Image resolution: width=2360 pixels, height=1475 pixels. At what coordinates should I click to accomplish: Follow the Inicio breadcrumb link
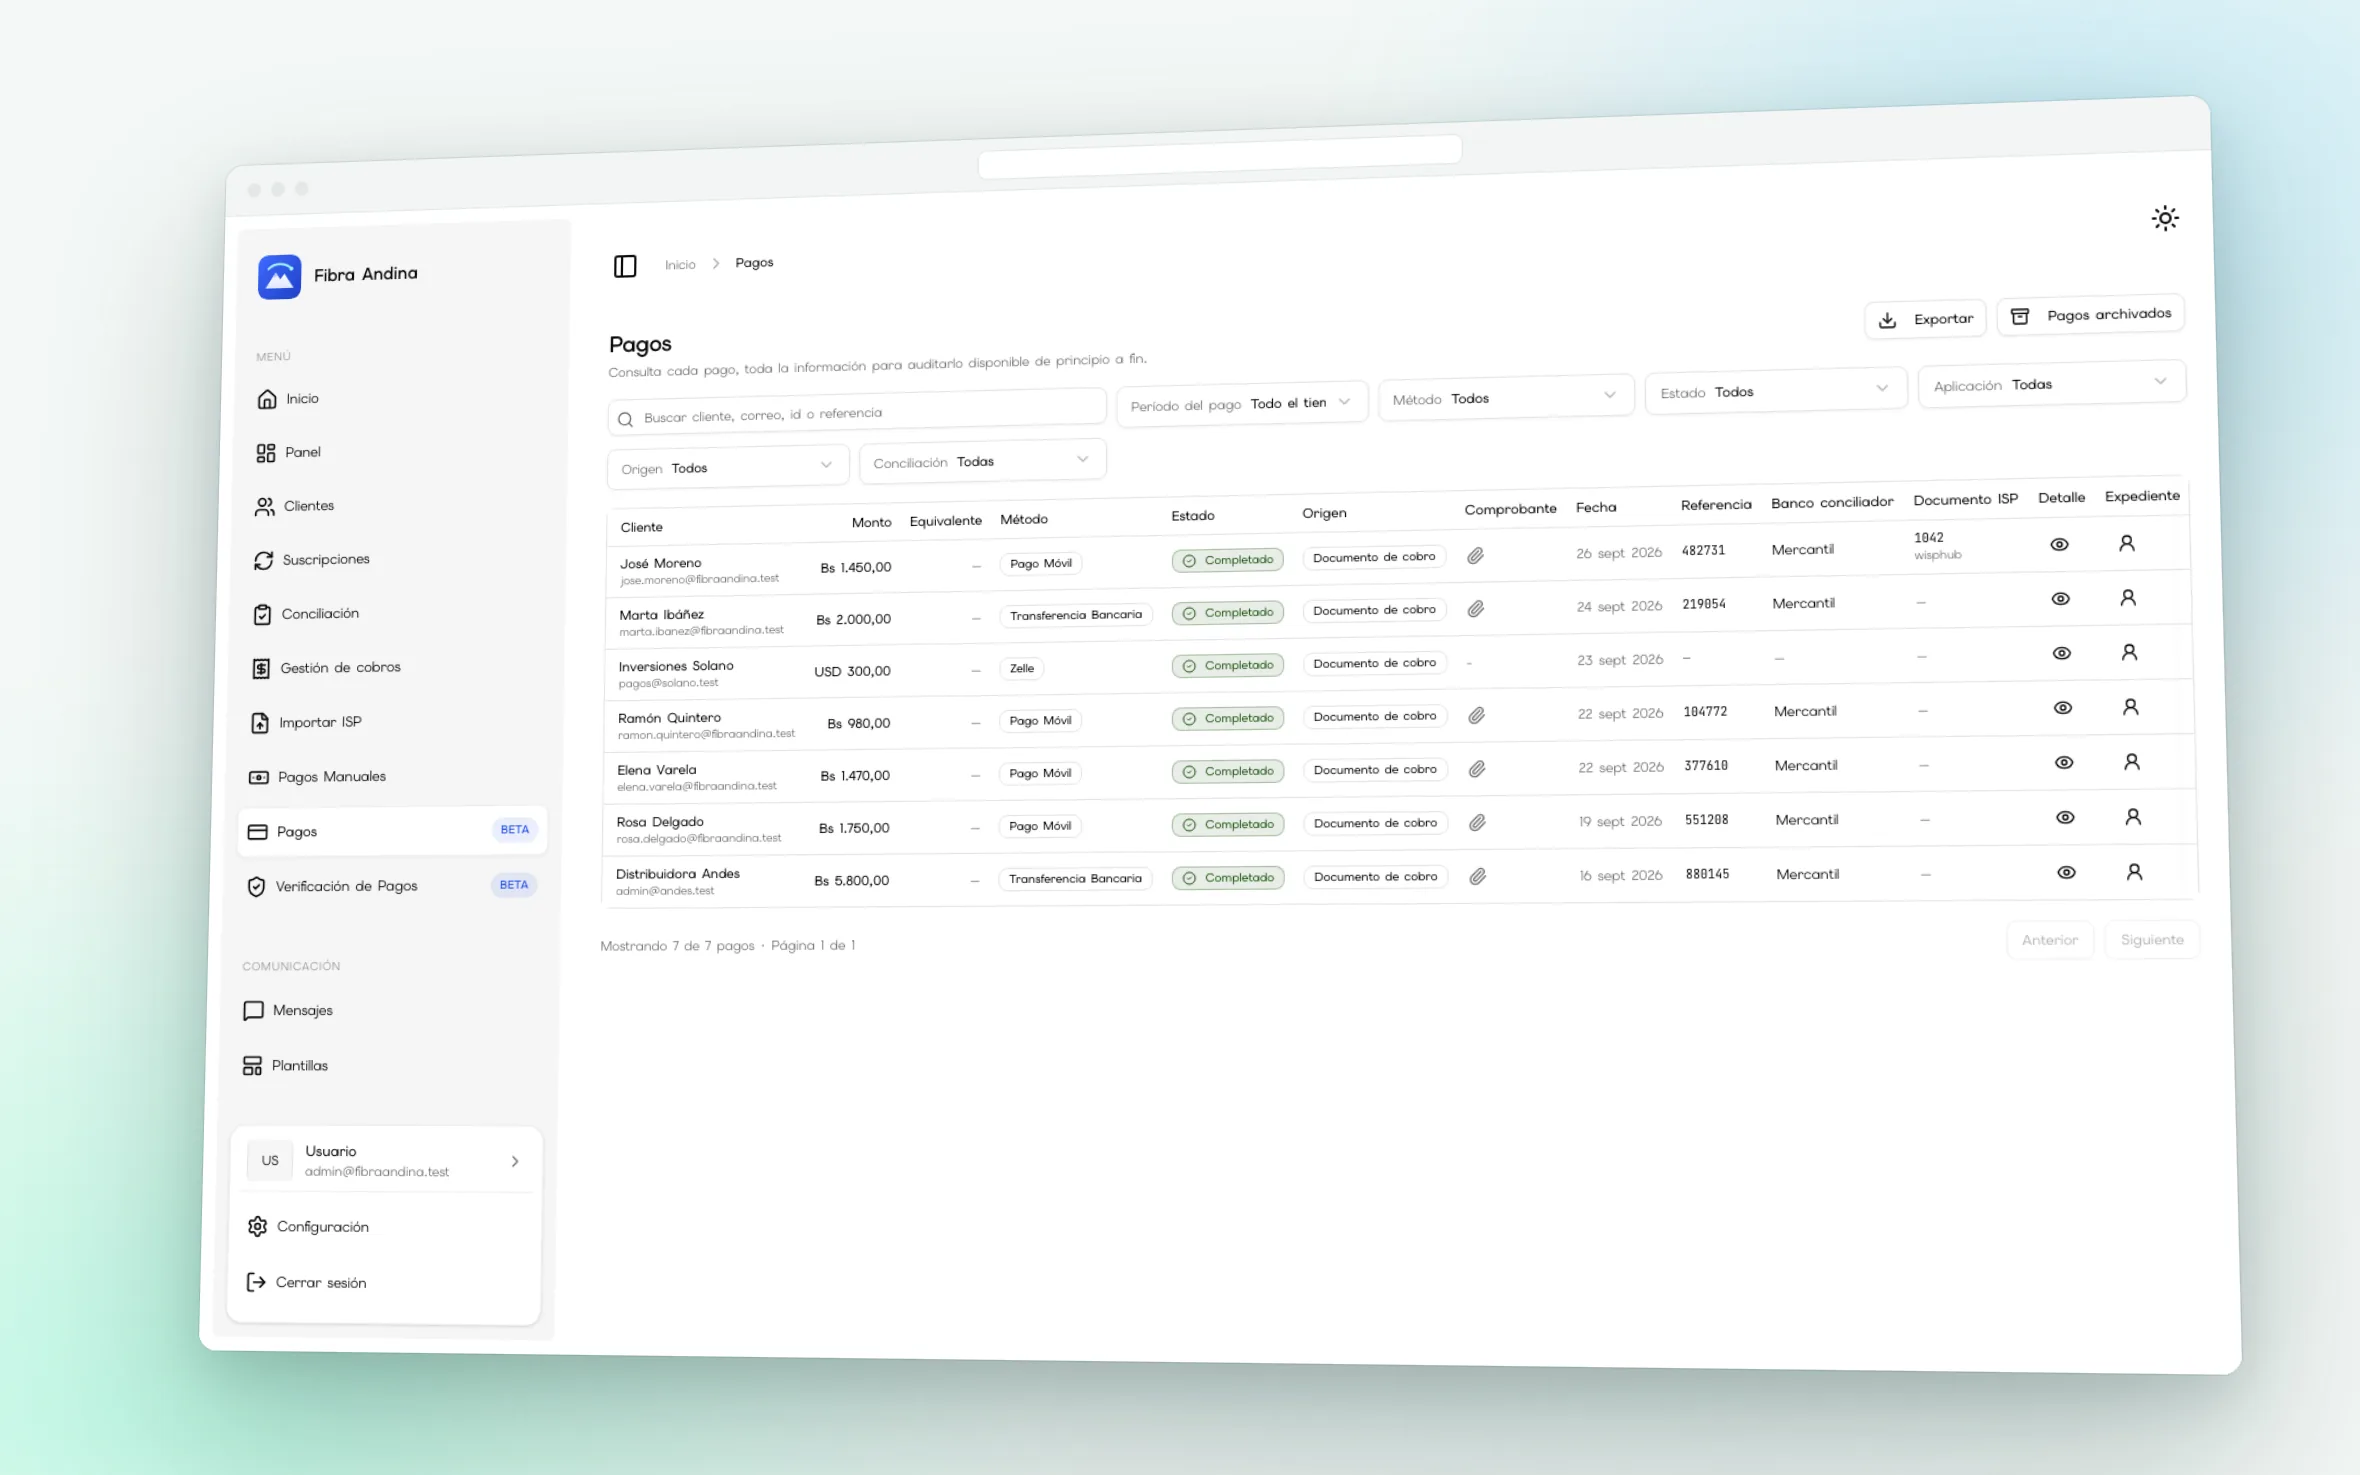[x=680, y=265]
